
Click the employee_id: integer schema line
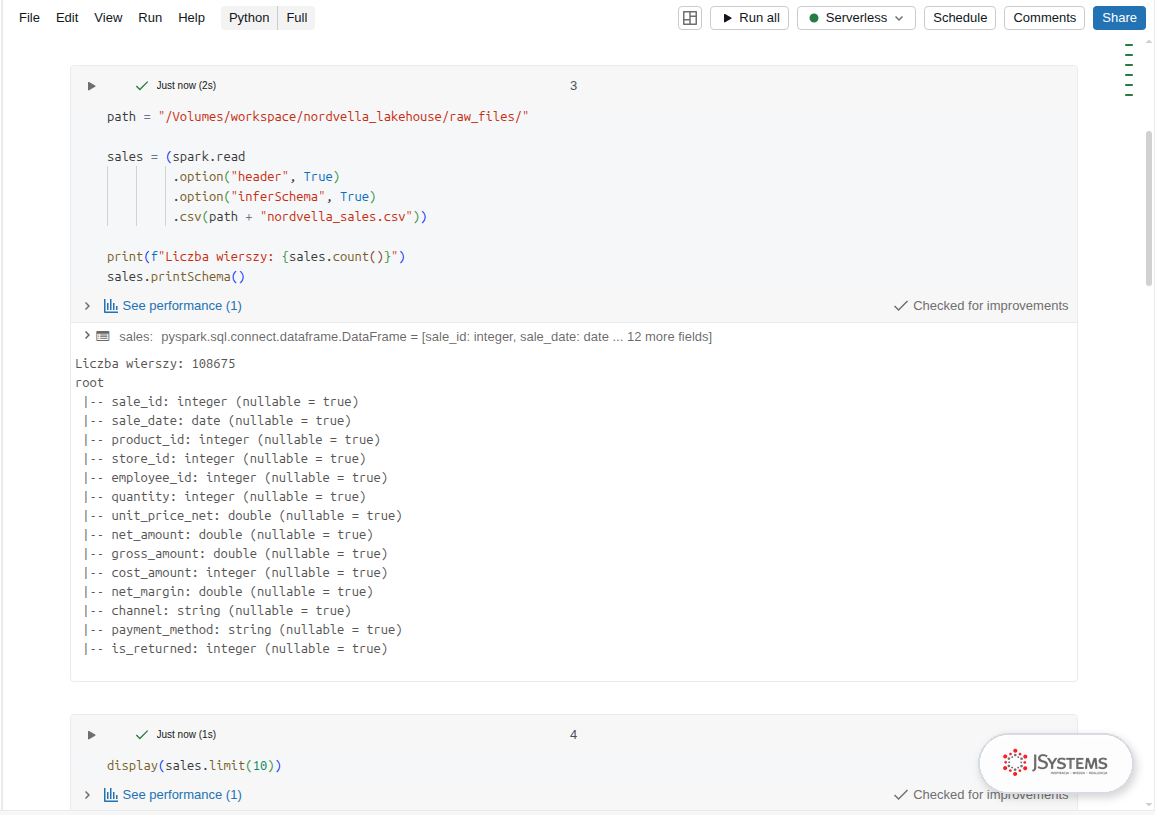coord(235,478)
